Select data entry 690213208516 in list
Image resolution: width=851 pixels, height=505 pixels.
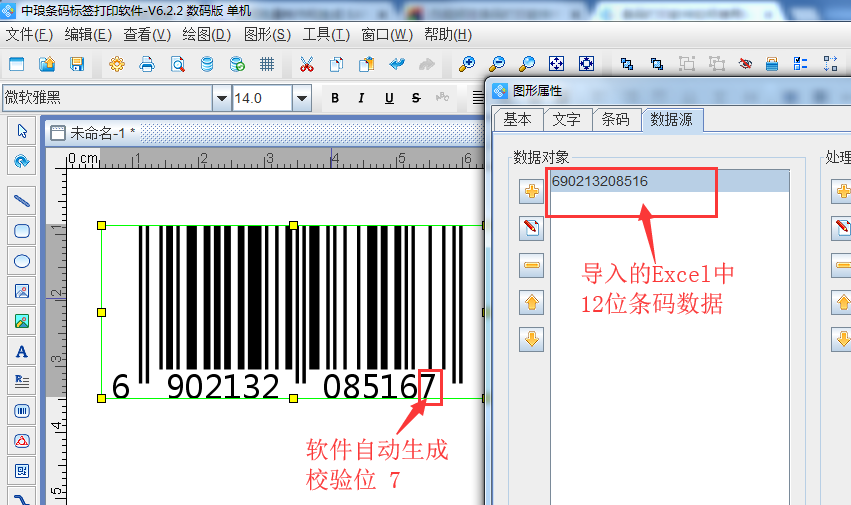(x=600, y=181)
